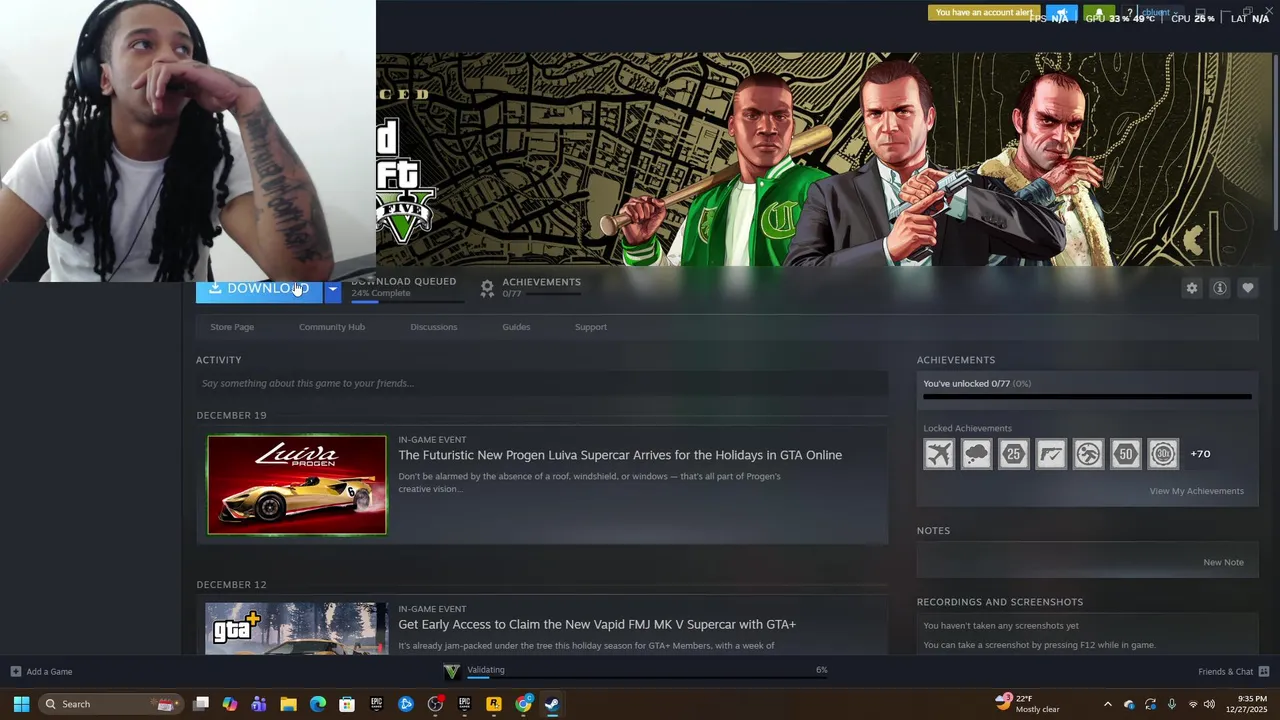Open the Futuristic New Progen Luiva Supercar article

point(620,455)
